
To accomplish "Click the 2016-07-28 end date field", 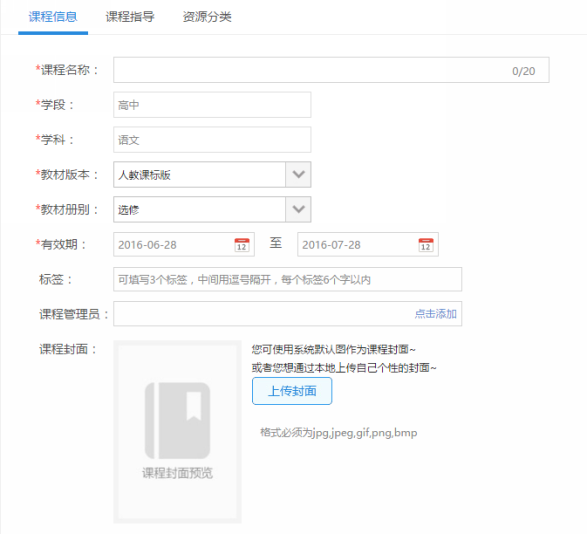I will [x=368, y=244].
